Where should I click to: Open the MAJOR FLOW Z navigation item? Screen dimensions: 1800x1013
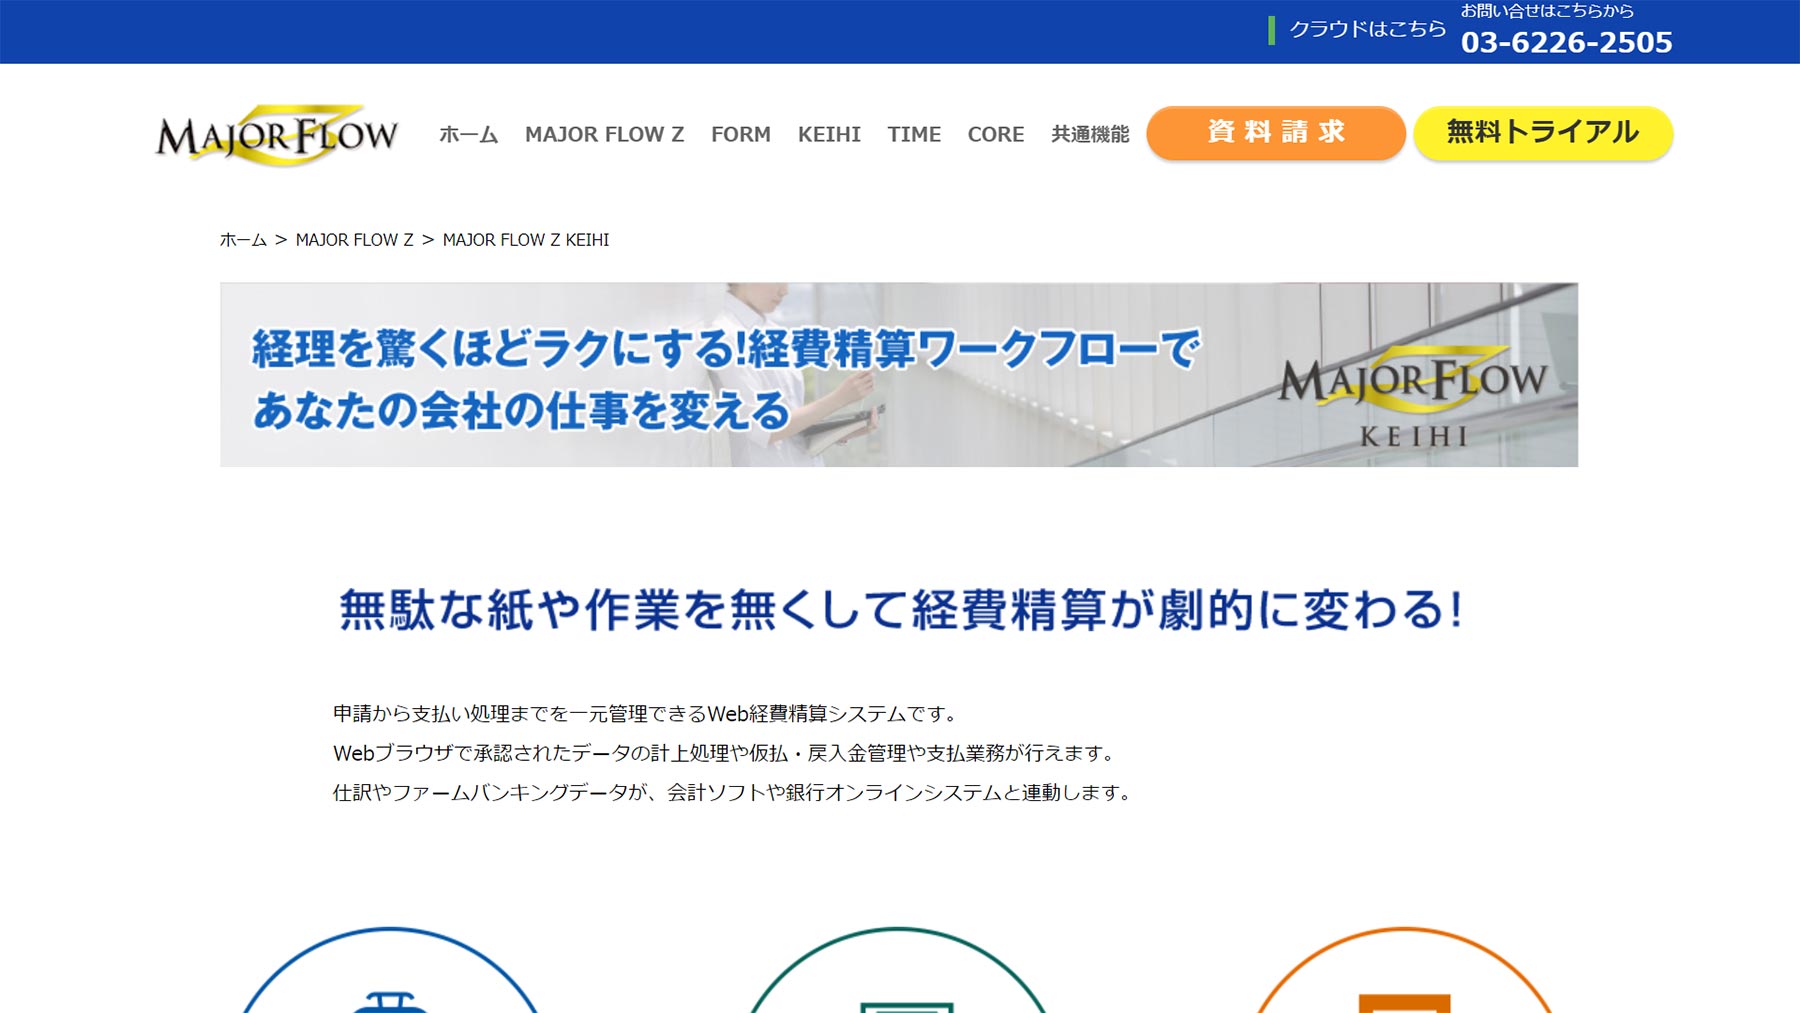coord(604,134)
